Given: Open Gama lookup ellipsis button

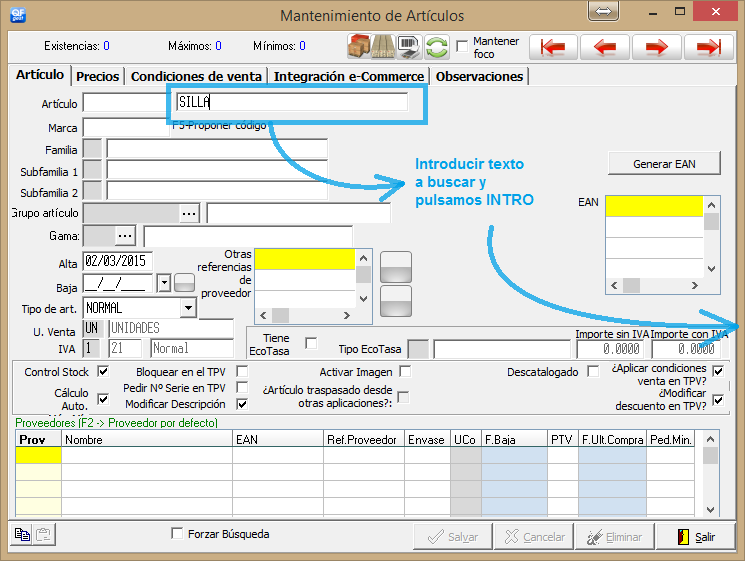Looking at the screenshot, I should tap(125, 235).
